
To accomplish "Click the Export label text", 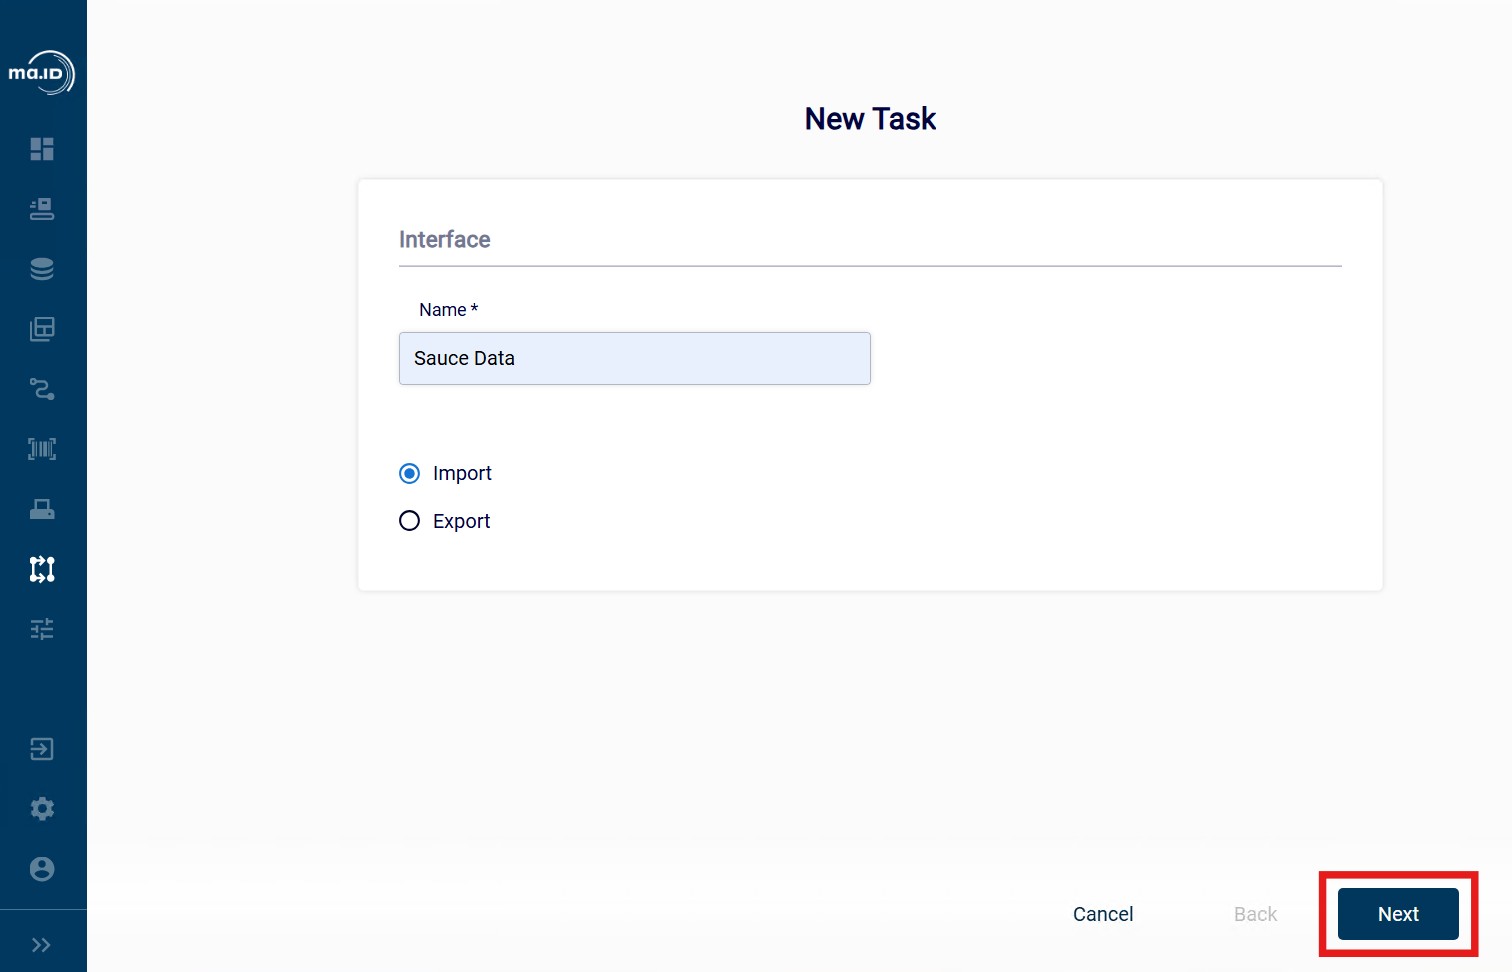I will 461,521.
